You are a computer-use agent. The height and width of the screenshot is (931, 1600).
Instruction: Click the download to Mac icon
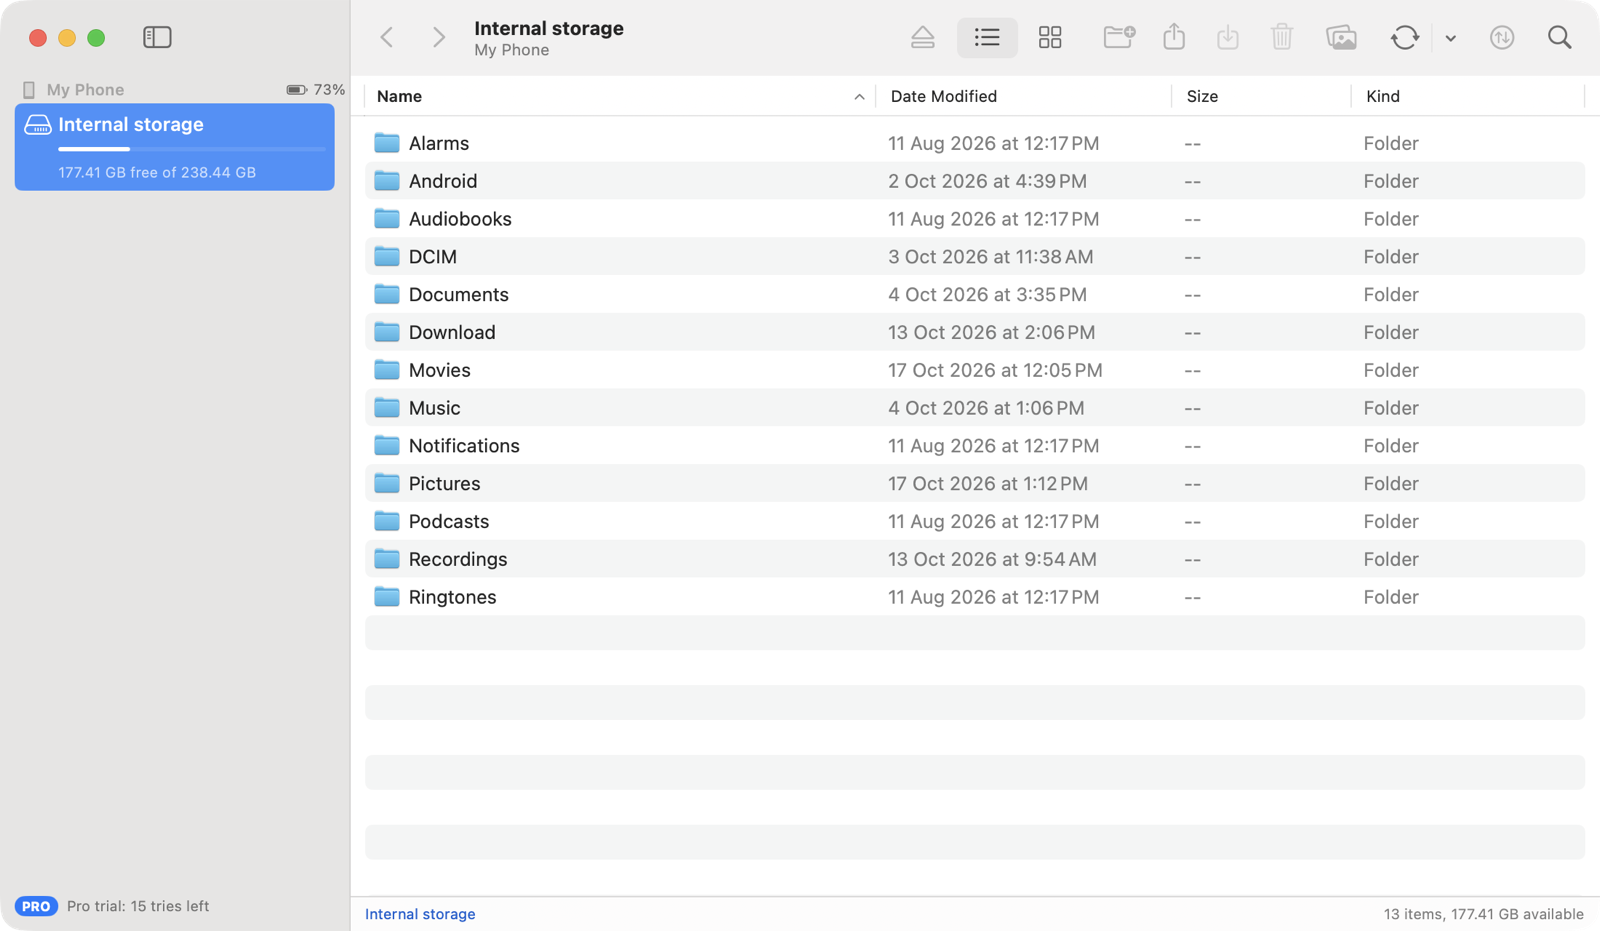pos(1228,38)
